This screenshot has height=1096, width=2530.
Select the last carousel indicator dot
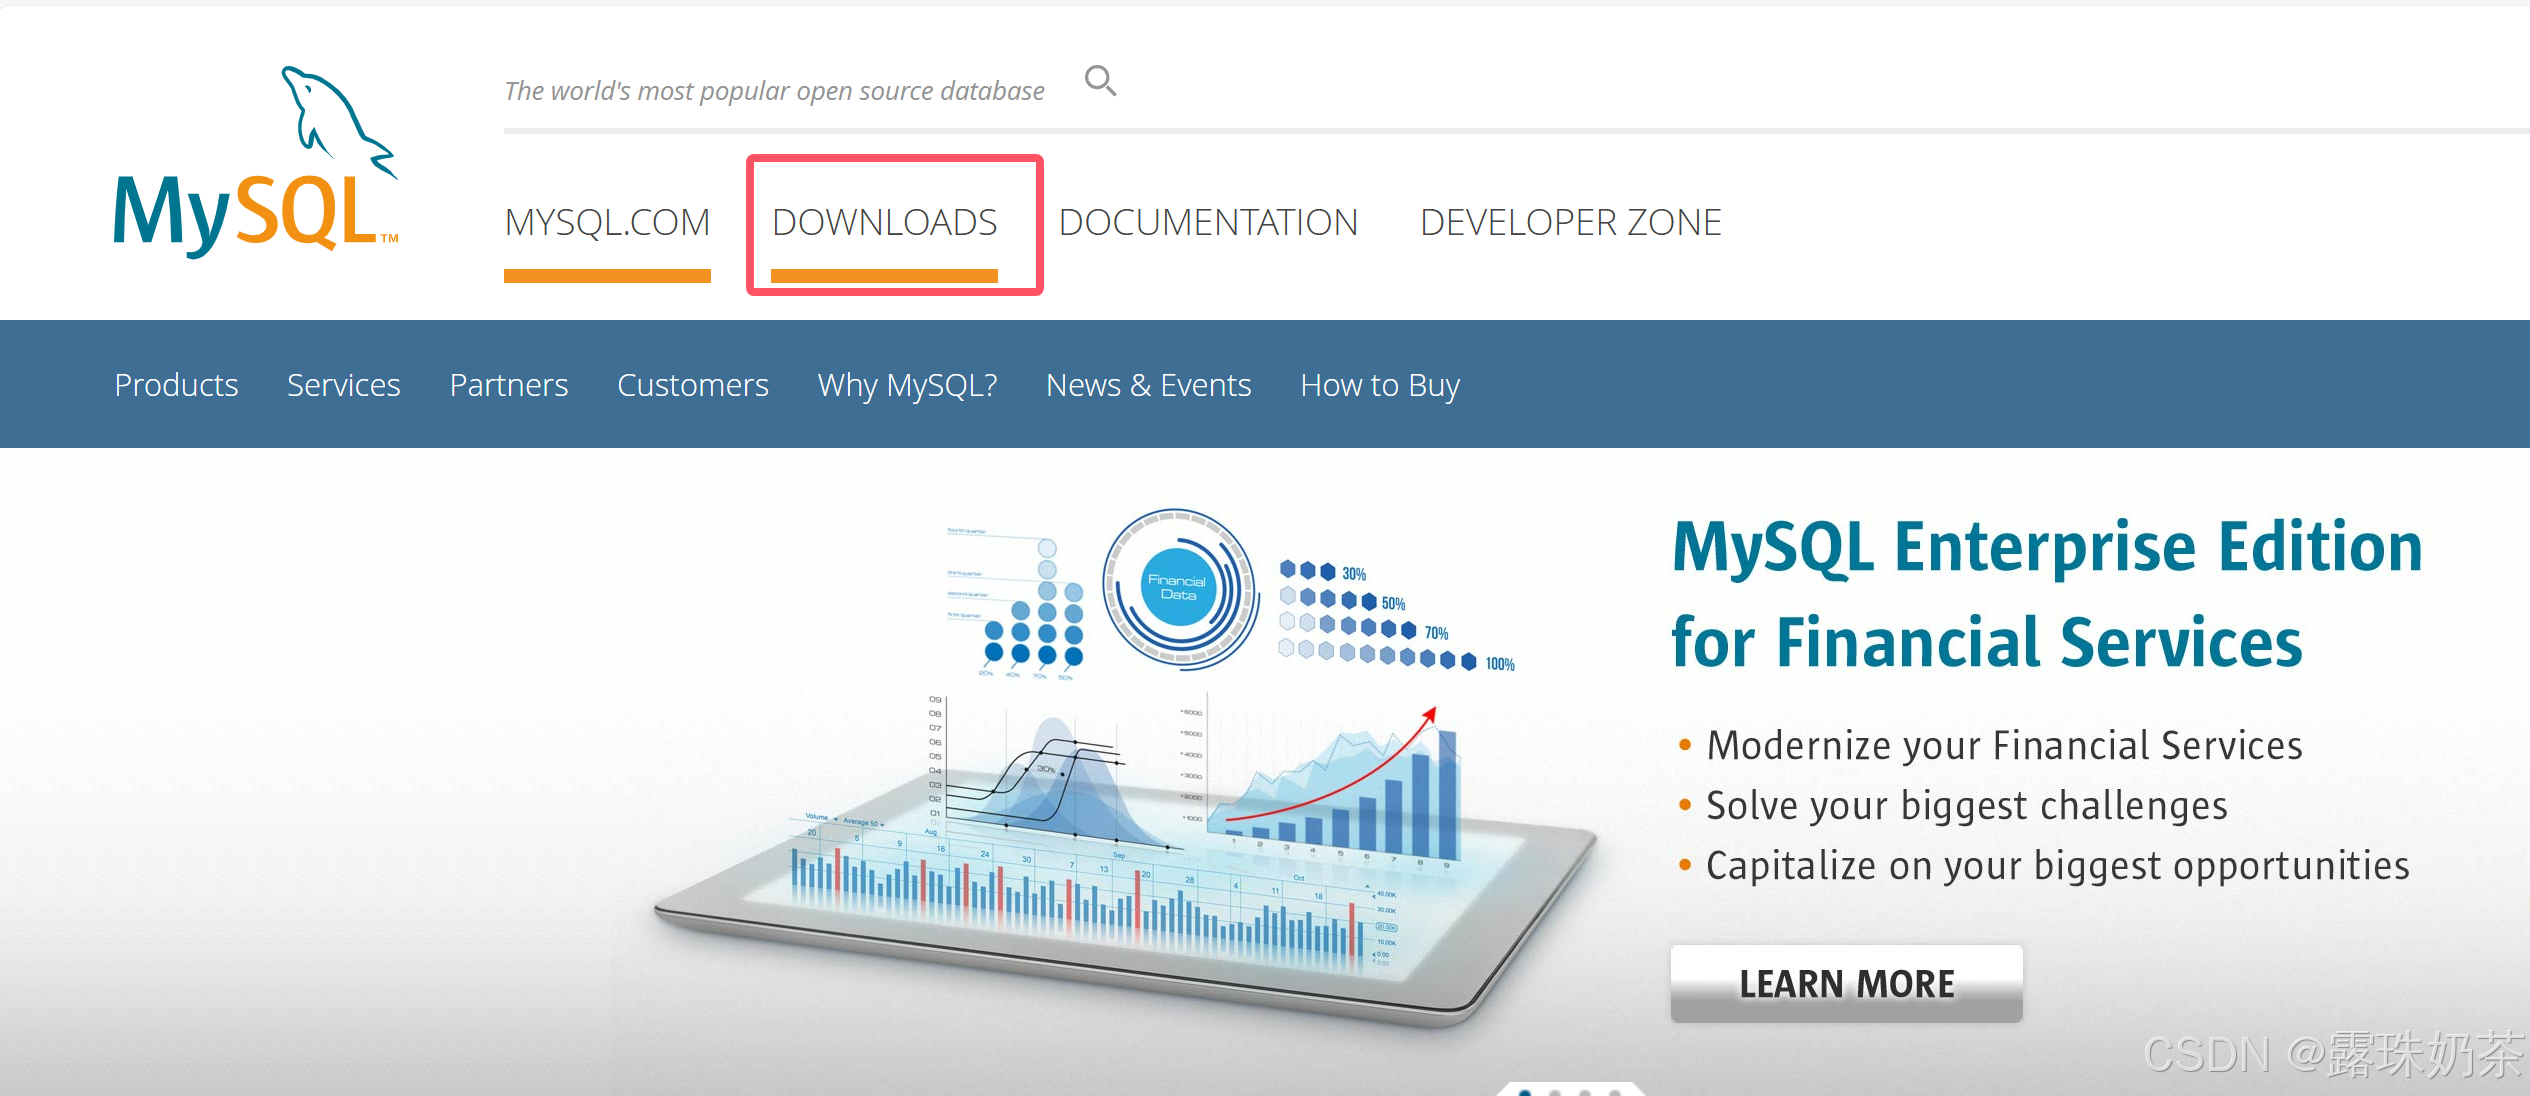coord(1615,1093)
